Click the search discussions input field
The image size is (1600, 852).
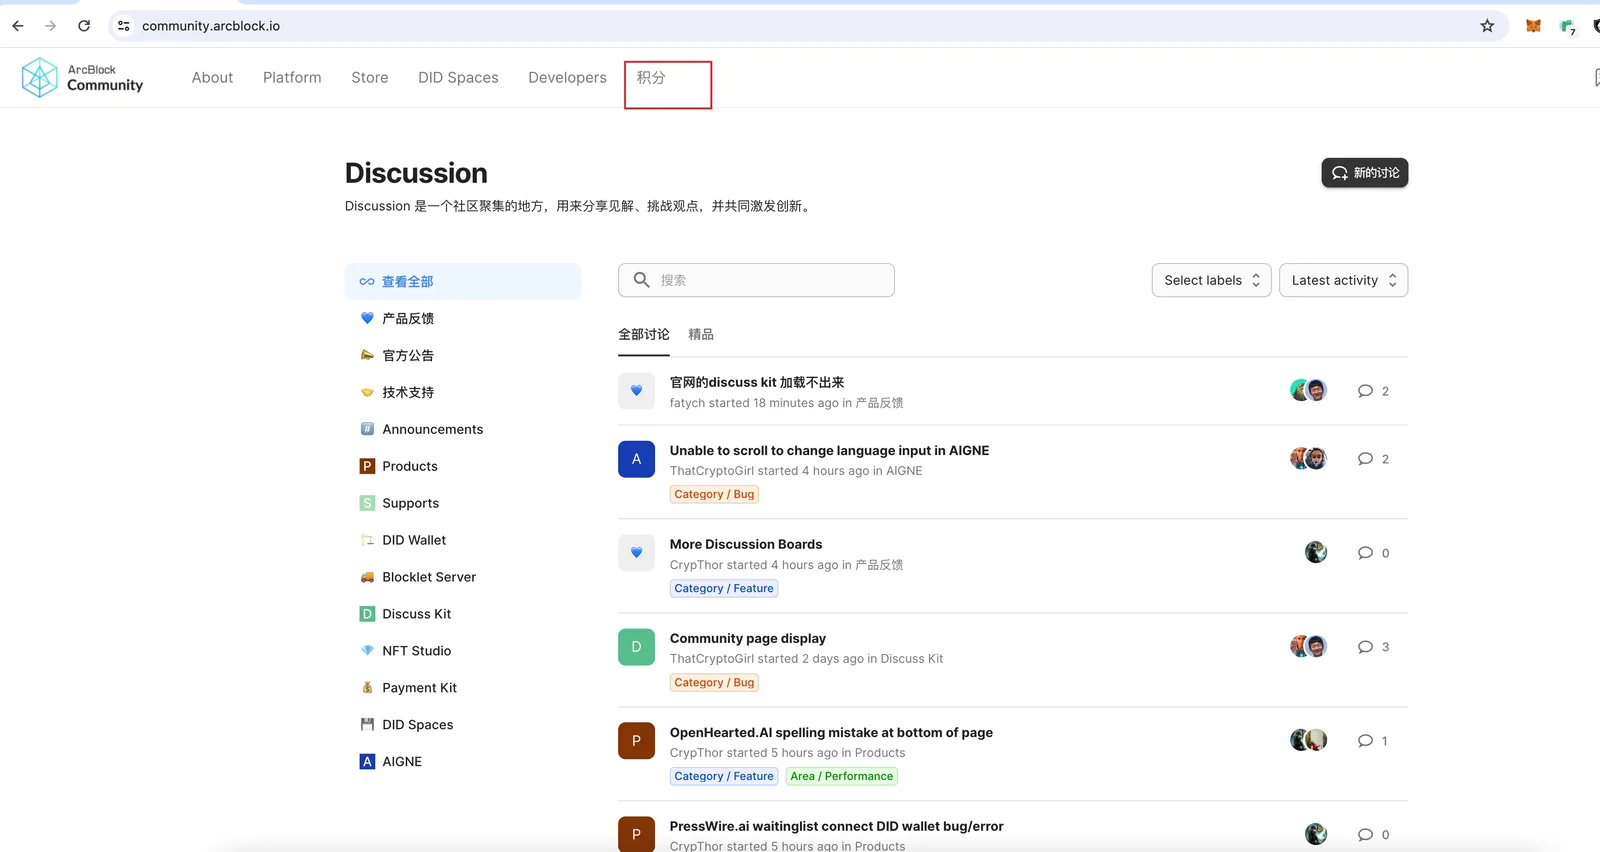(x=756, y=280)
